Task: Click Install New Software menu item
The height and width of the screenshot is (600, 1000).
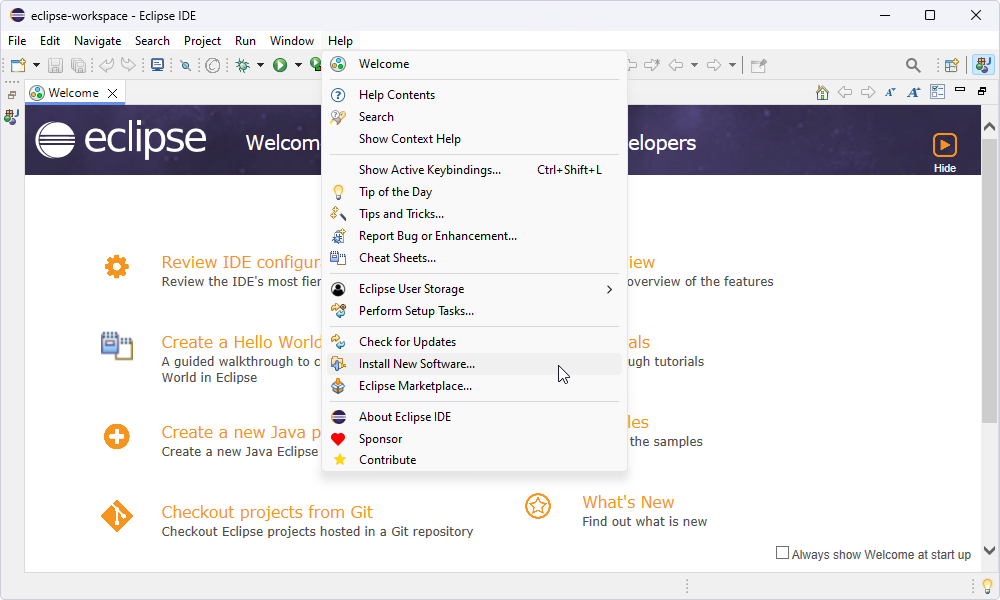Action: click(474, 364)
